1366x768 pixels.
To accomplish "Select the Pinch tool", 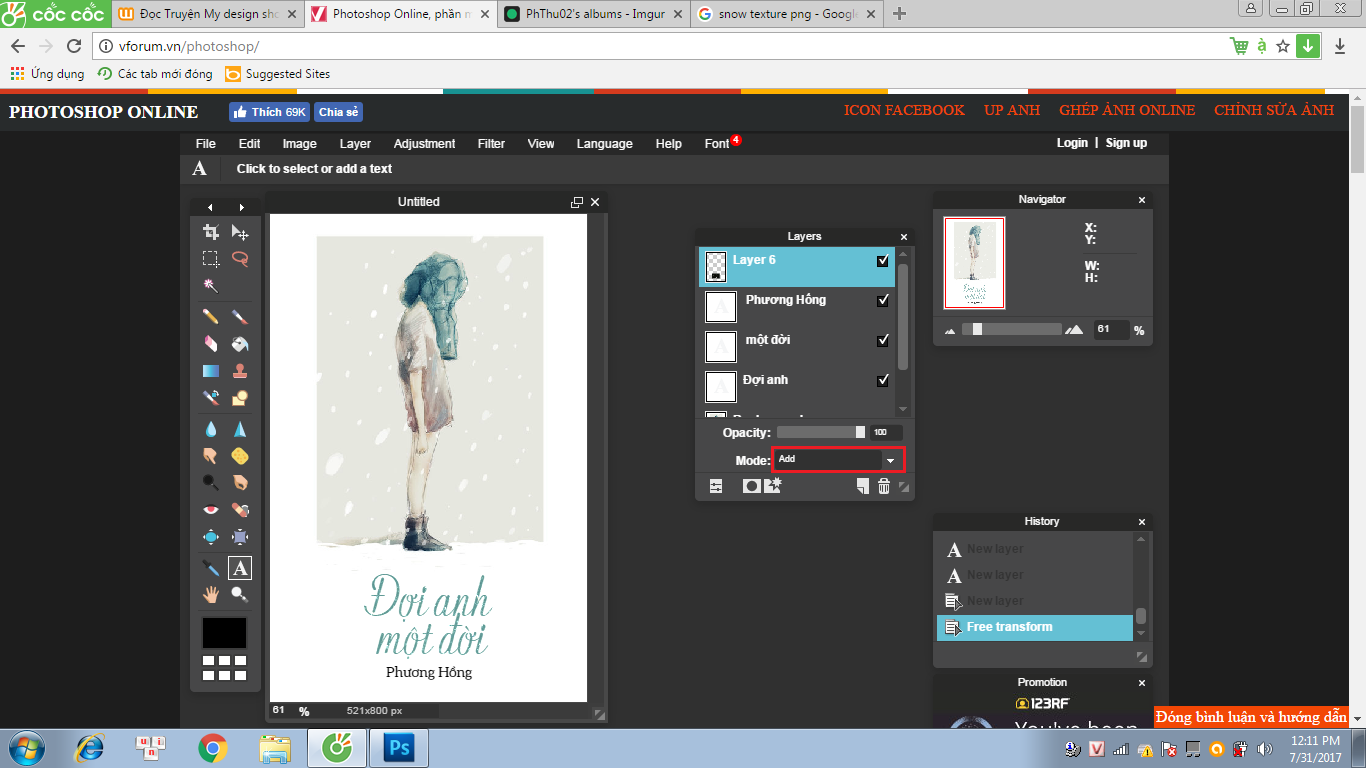I will 240,537.
